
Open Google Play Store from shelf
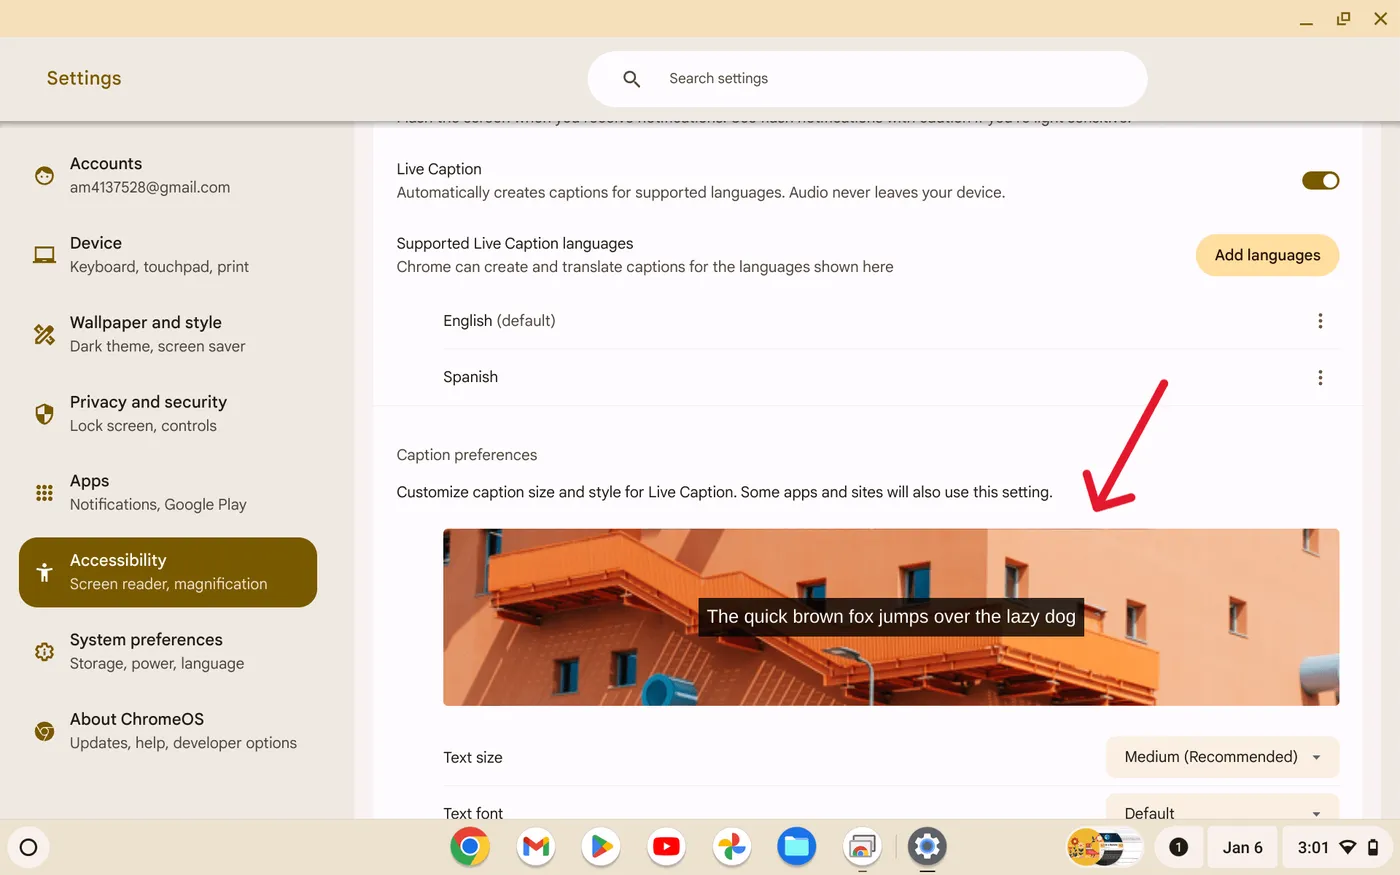click(601, 847)
